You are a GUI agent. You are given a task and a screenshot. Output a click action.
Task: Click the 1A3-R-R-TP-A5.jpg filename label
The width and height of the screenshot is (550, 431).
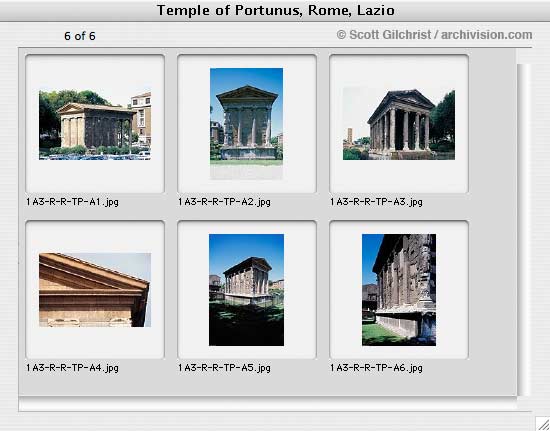tap(224, 368)
